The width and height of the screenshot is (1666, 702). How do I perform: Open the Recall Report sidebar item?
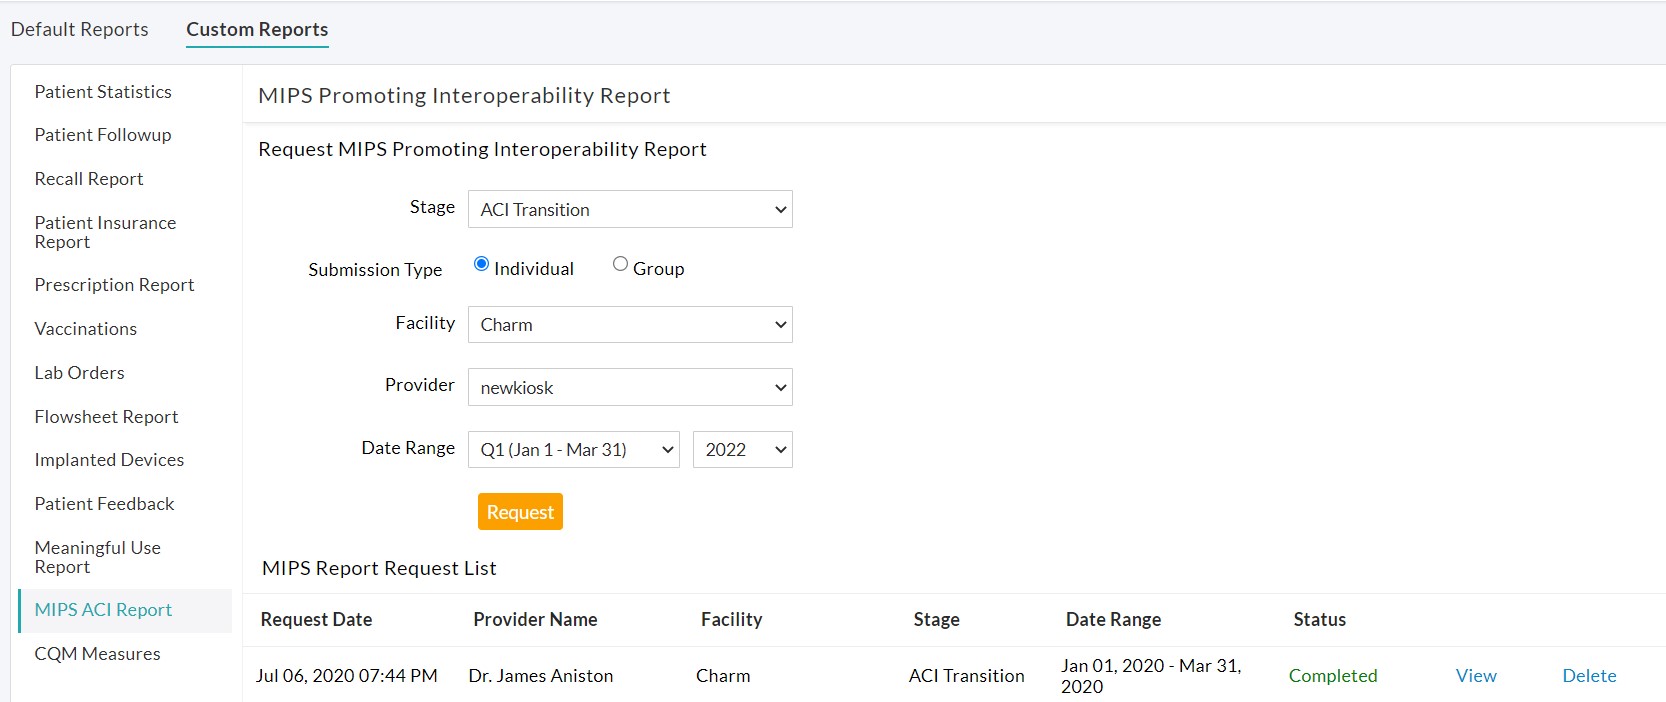pos(89,179)
